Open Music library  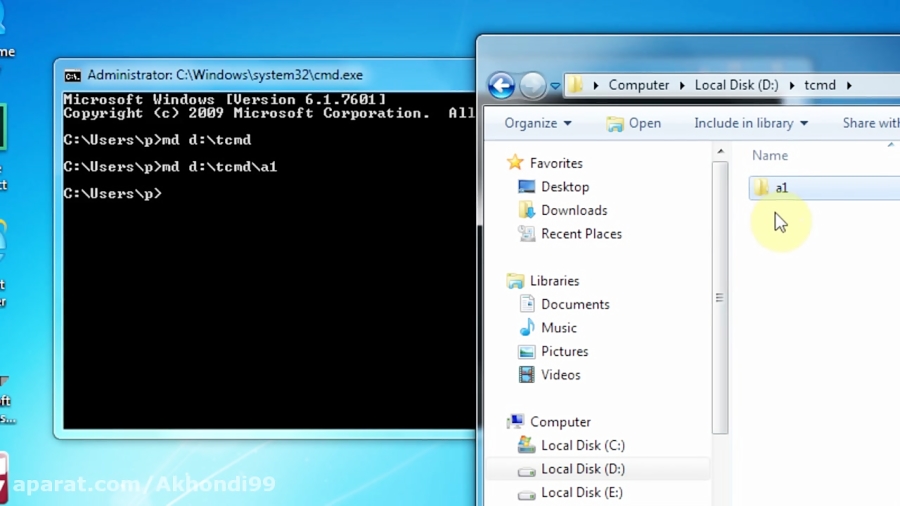tap(558, 328)
